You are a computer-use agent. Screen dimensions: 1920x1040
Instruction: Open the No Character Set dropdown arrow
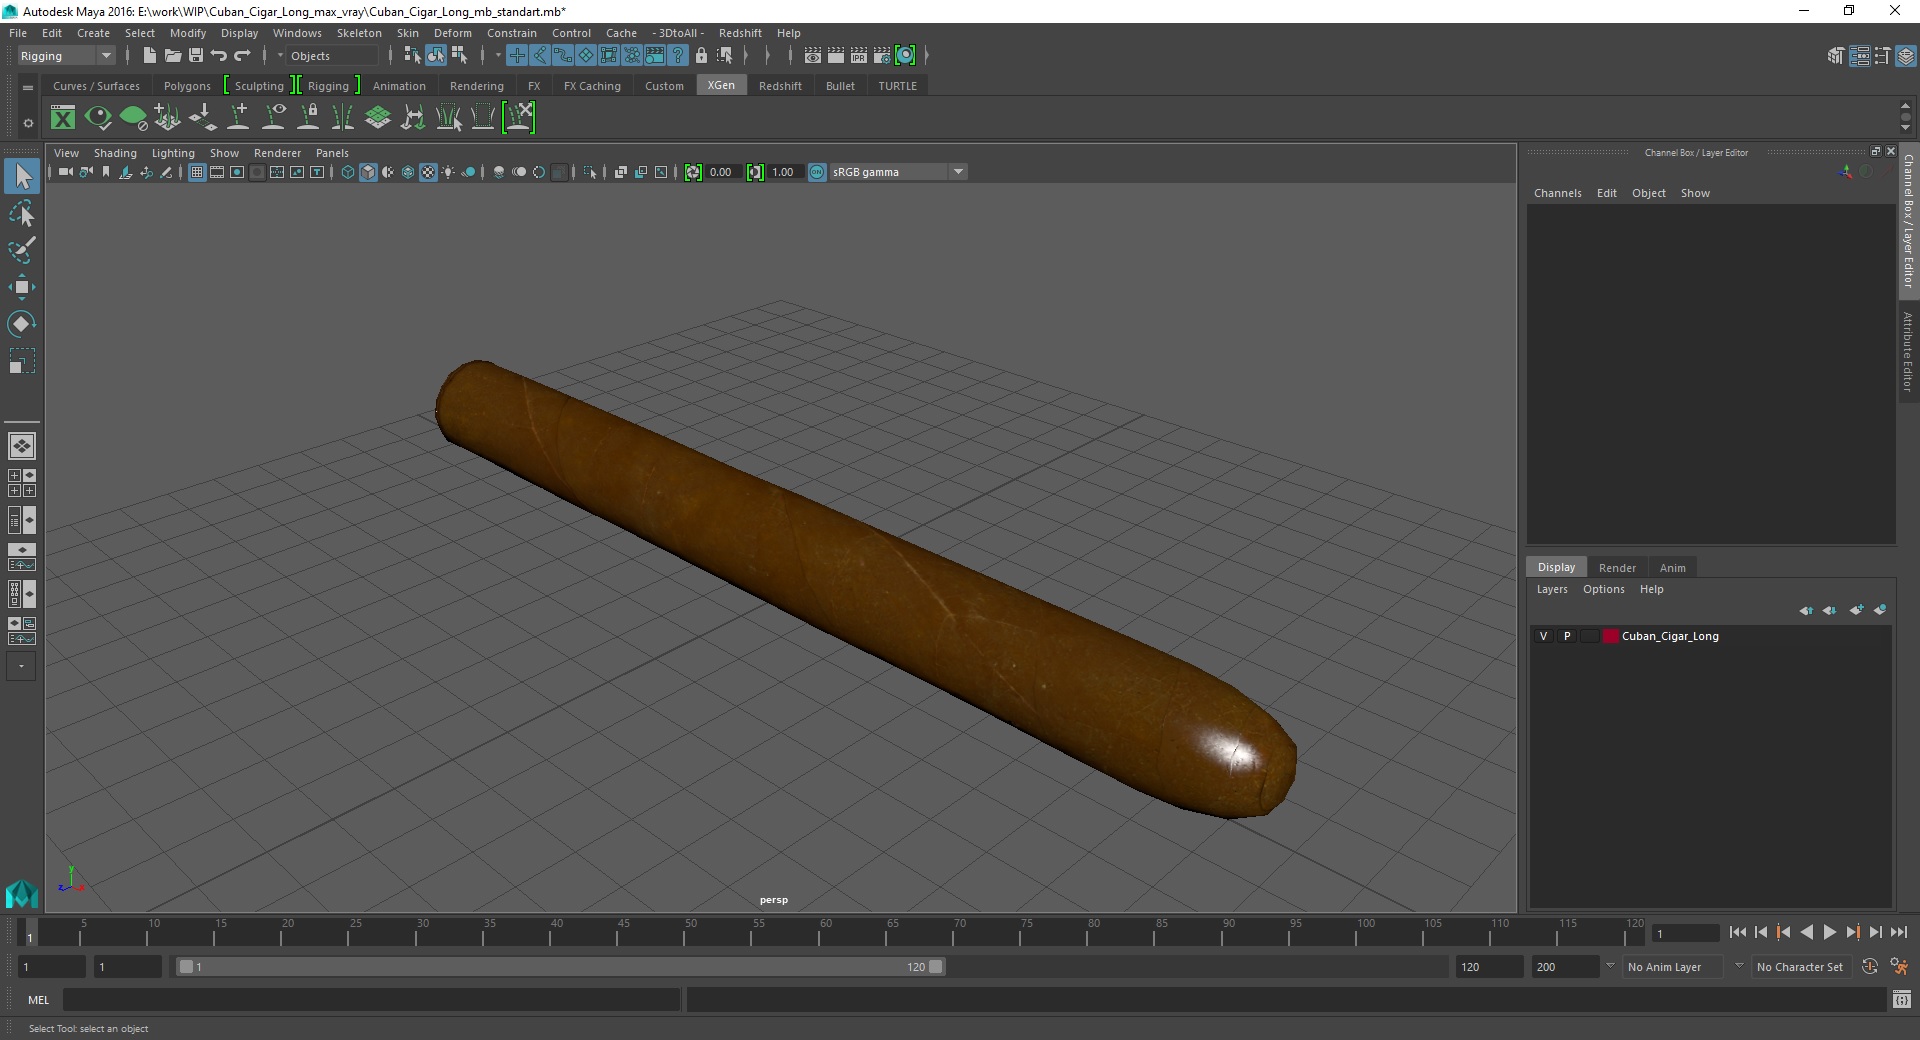click(1739, 966)
